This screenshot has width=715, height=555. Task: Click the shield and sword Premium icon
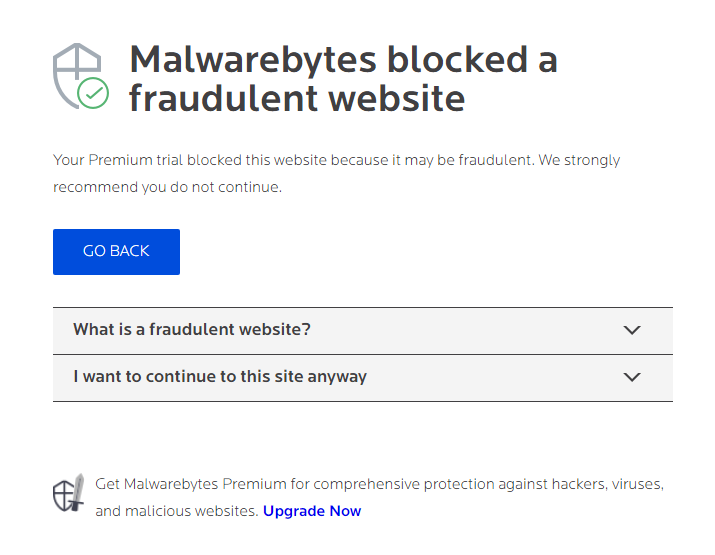tap(69, 493)
